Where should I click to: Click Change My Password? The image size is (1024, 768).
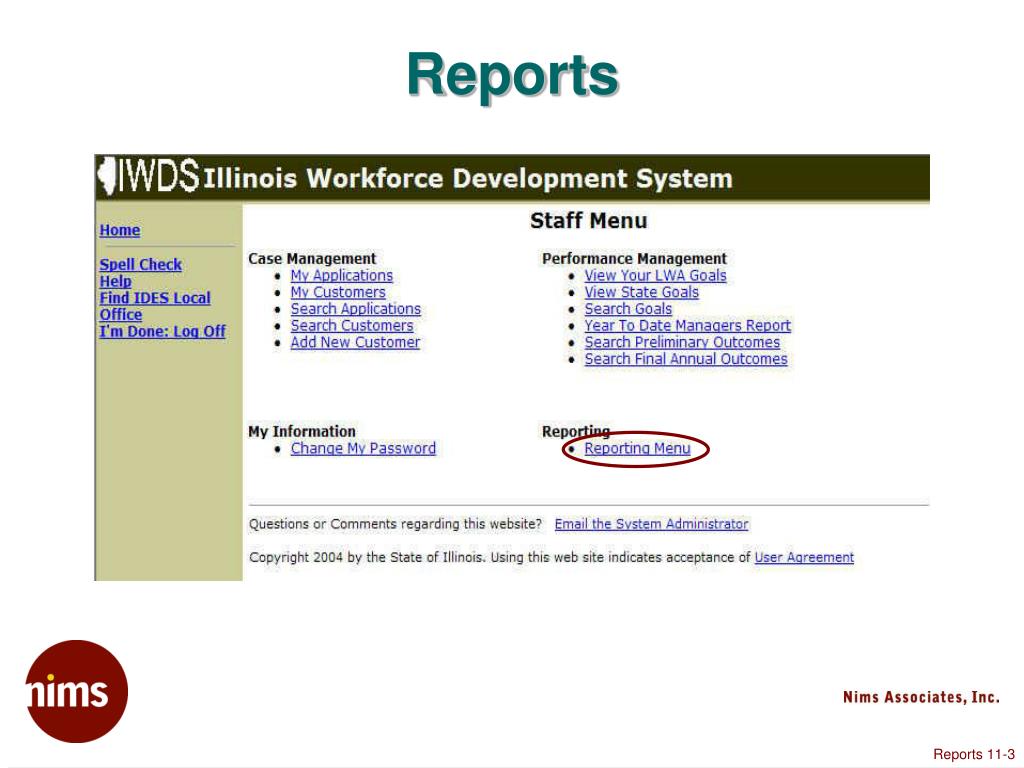[x=362, y=449]
